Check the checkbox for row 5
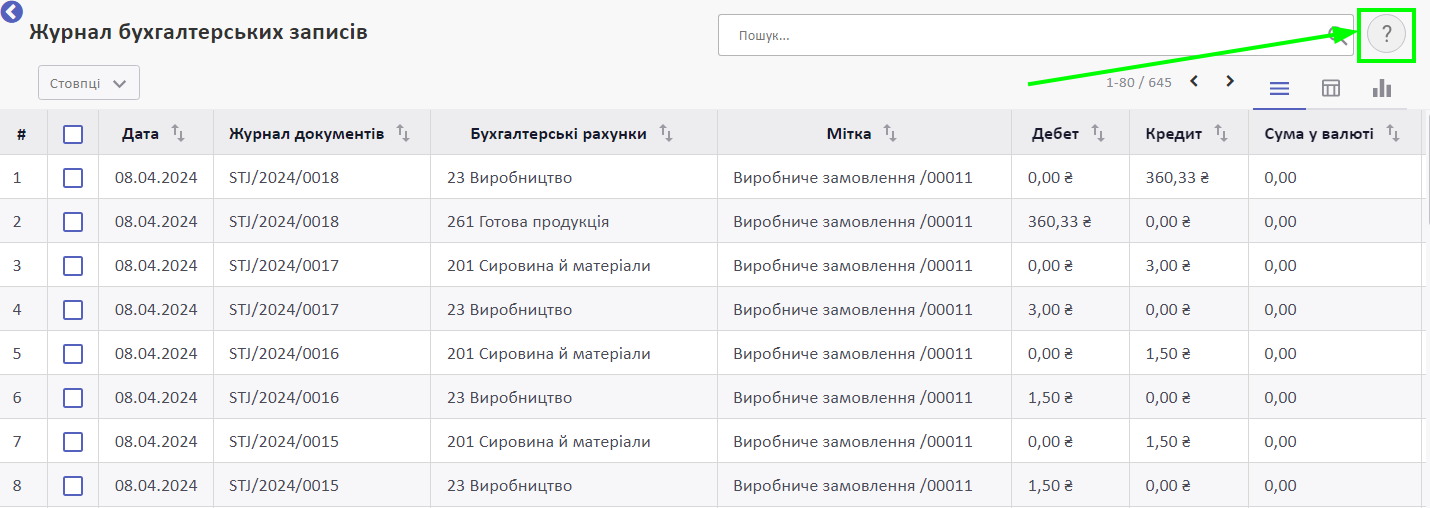The image size is (1430, 508). click(73, 354)
